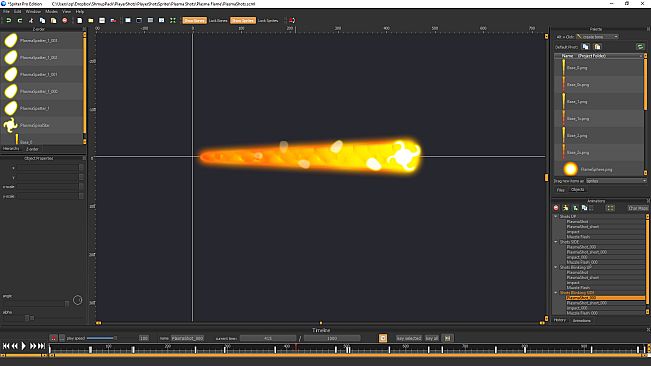Collapse the Shots Blinking UP entity tree

pyautogui.click(x=556, y=267)
